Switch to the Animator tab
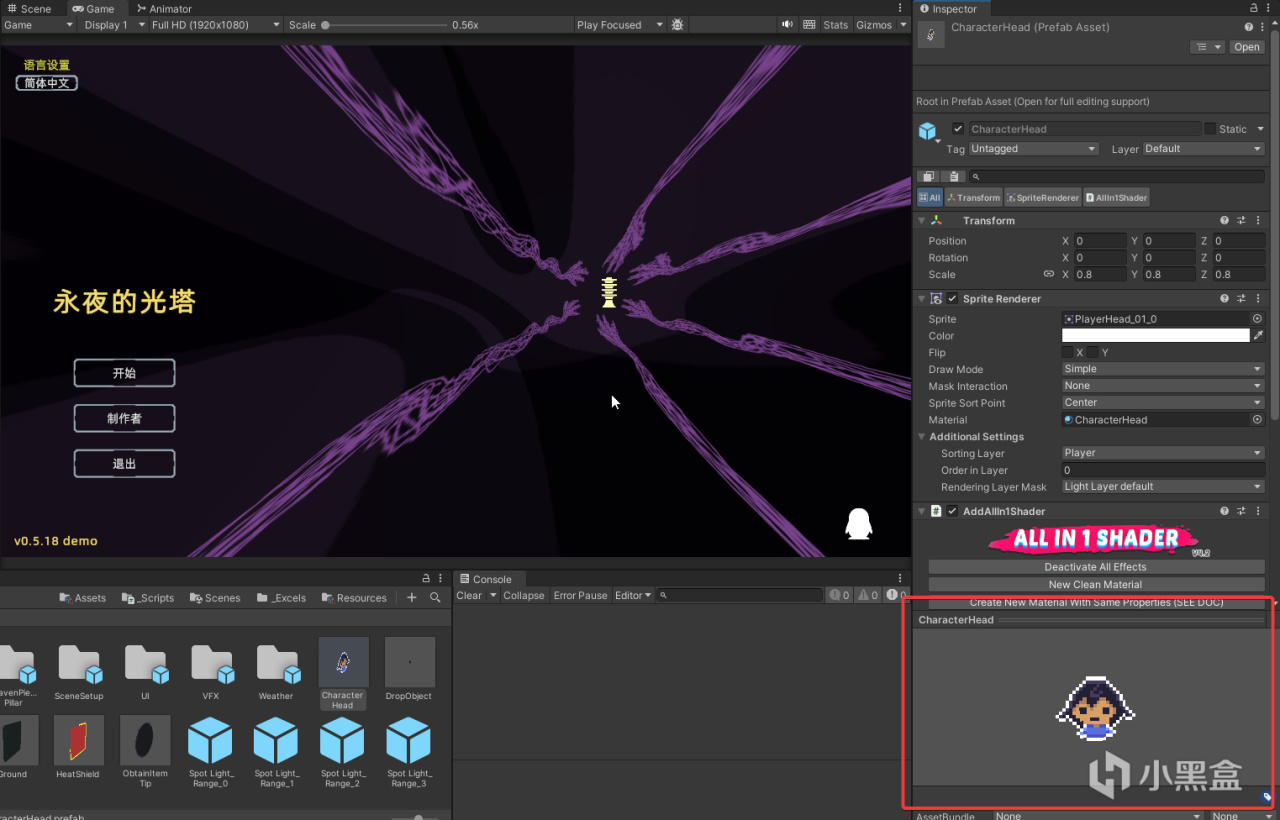Viewport: 1280px width, 820px height. click(x=164, y=9)
